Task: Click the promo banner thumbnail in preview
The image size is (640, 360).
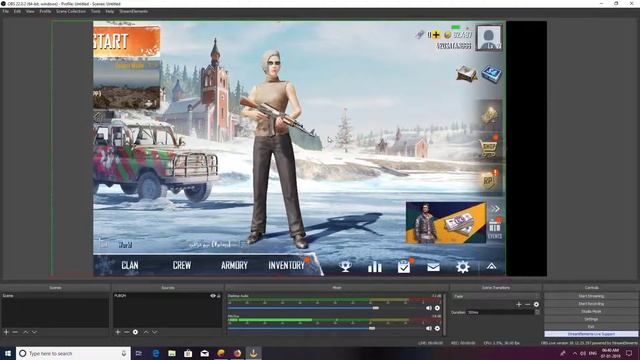Action: pos(446,223)
